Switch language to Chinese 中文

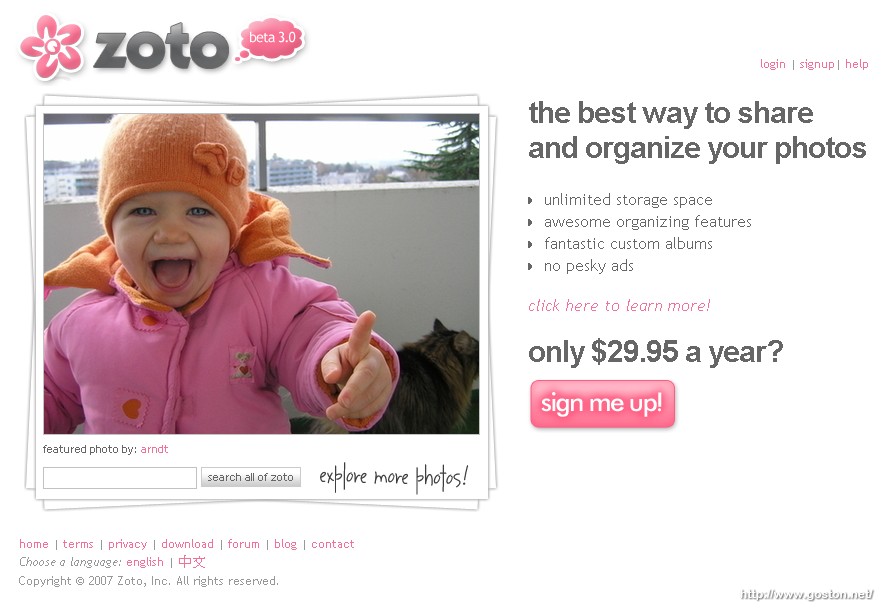[x=191, y=562]
